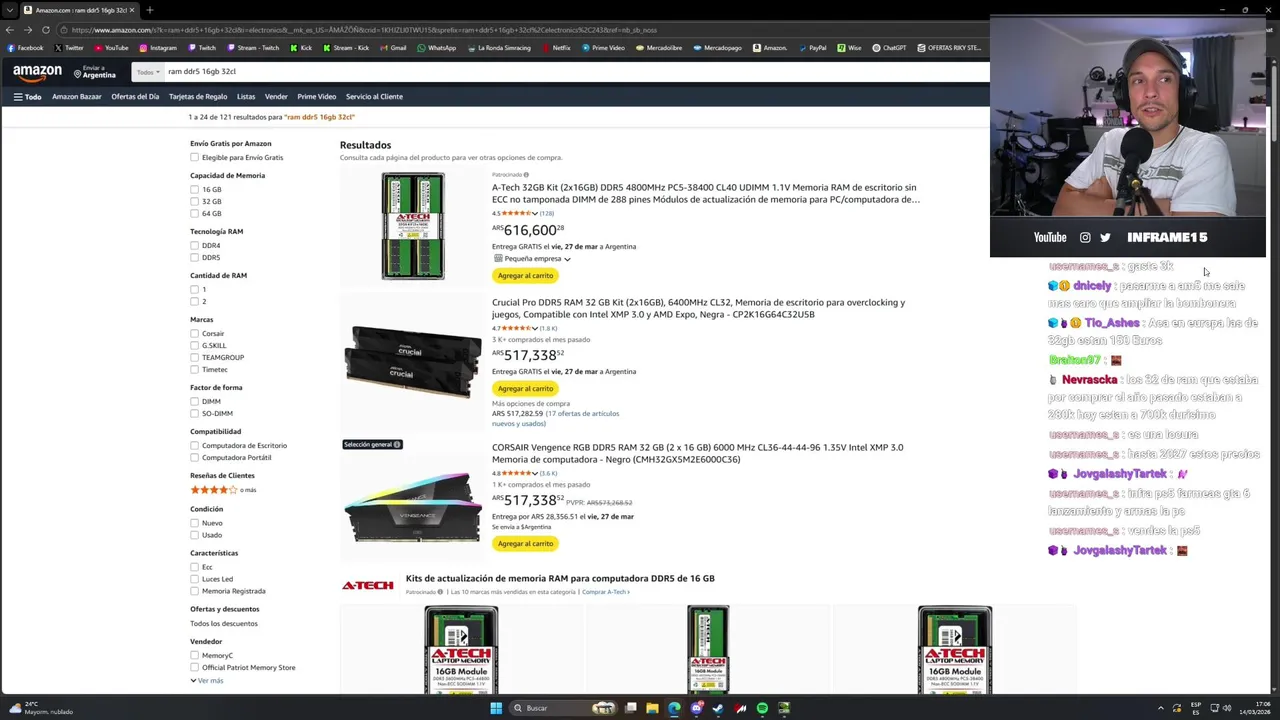Open the PayPal bookmark
Viewport: 1280px width, 720px height.
coord(811,48)
